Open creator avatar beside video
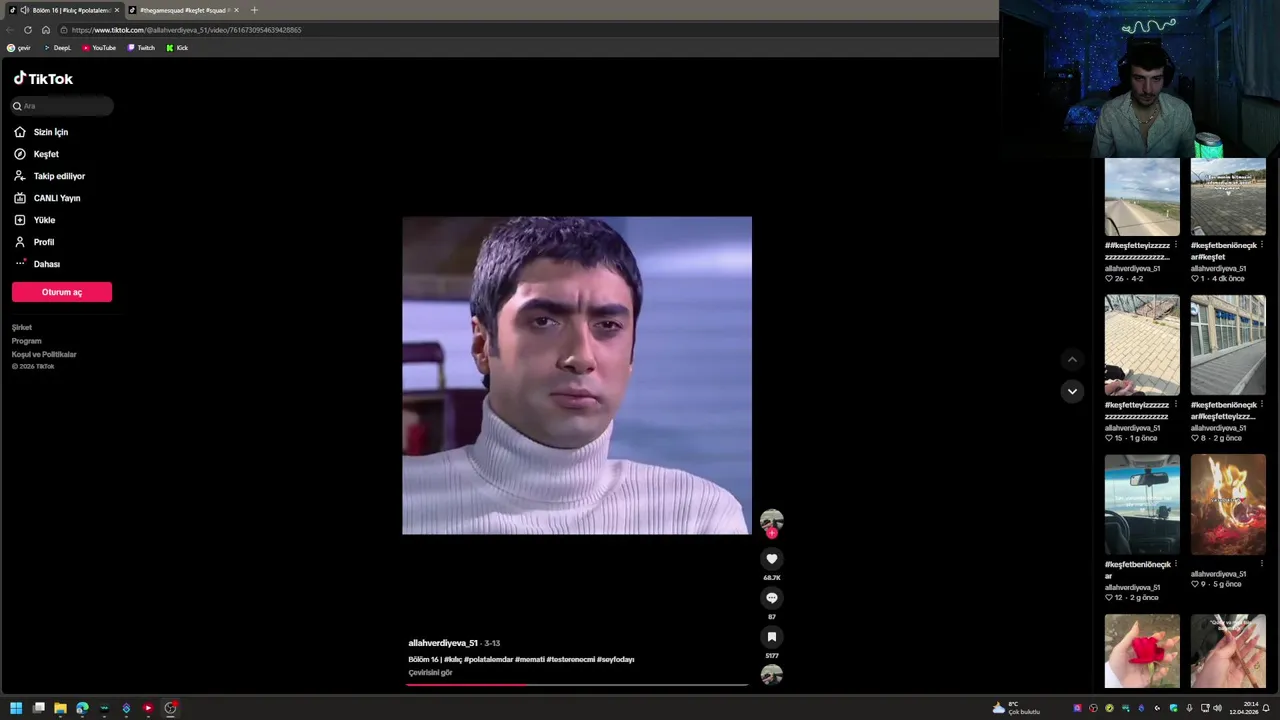Image resolution: width=1280 pixels, height=720 pixels. tap(771, 519)
